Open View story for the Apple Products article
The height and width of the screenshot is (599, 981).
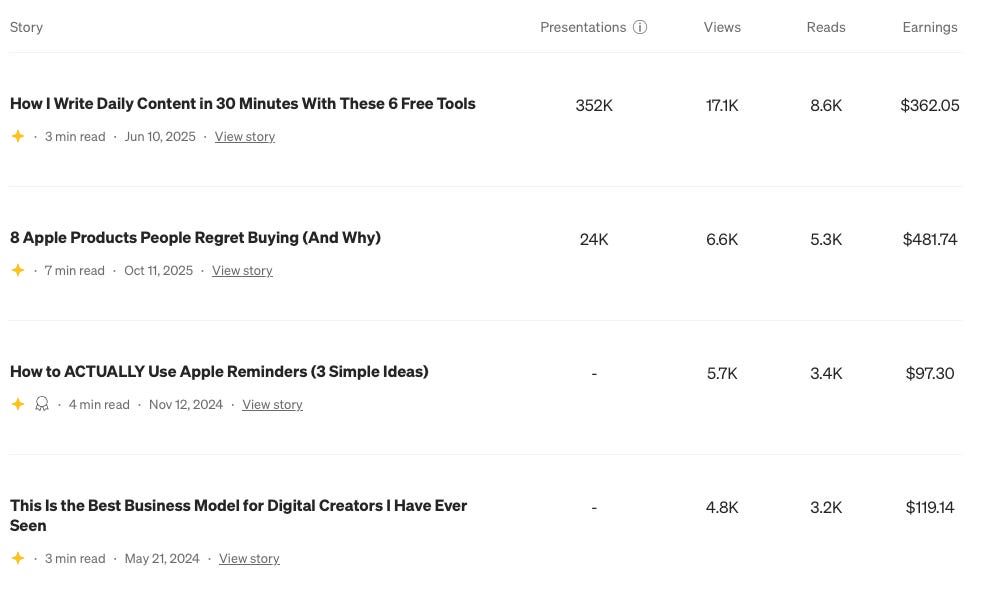[241, 270]
